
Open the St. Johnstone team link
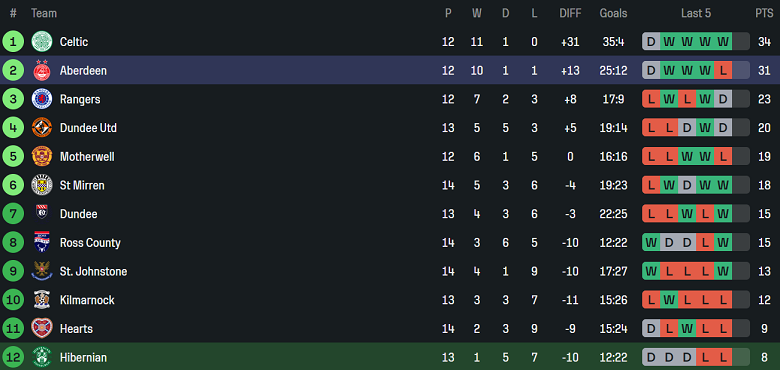[94, 272]
